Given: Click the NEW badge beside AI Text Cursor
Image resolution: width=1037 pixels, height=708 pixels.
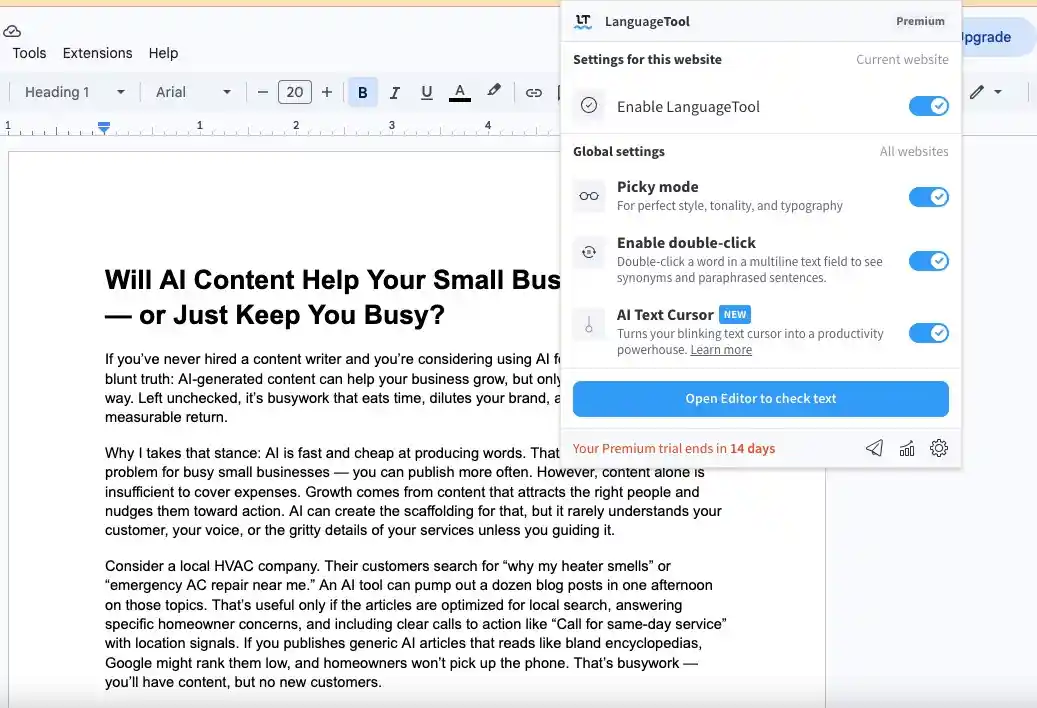Looking at the screenshot, I should [x=735, y=315].
